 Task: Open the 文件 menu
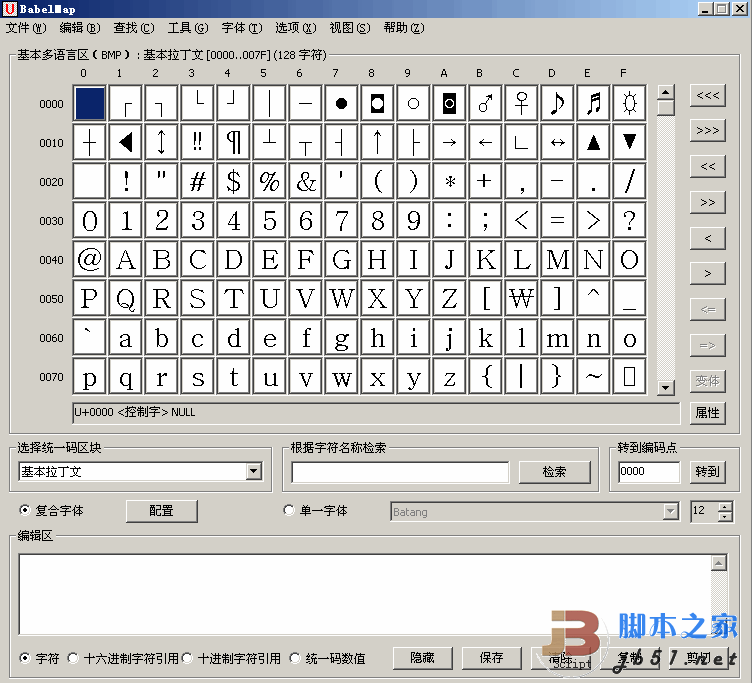pyautogui.click(x=26, y=28)
